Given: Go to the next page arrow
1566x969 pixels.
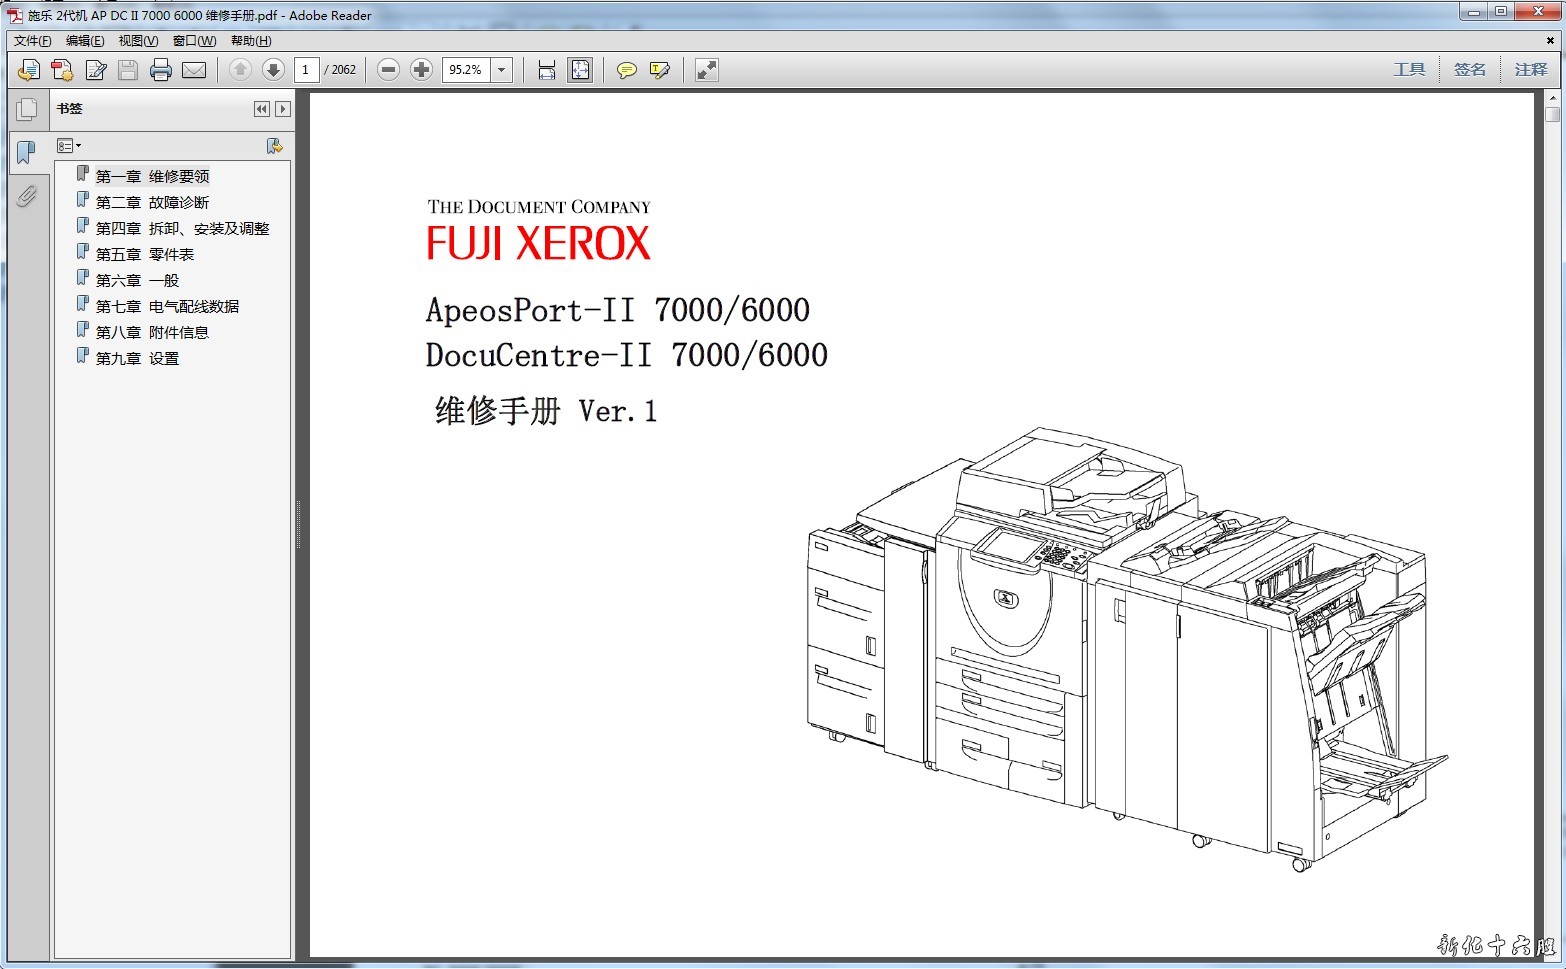Looking at the screenshot, I should (273, 70).
